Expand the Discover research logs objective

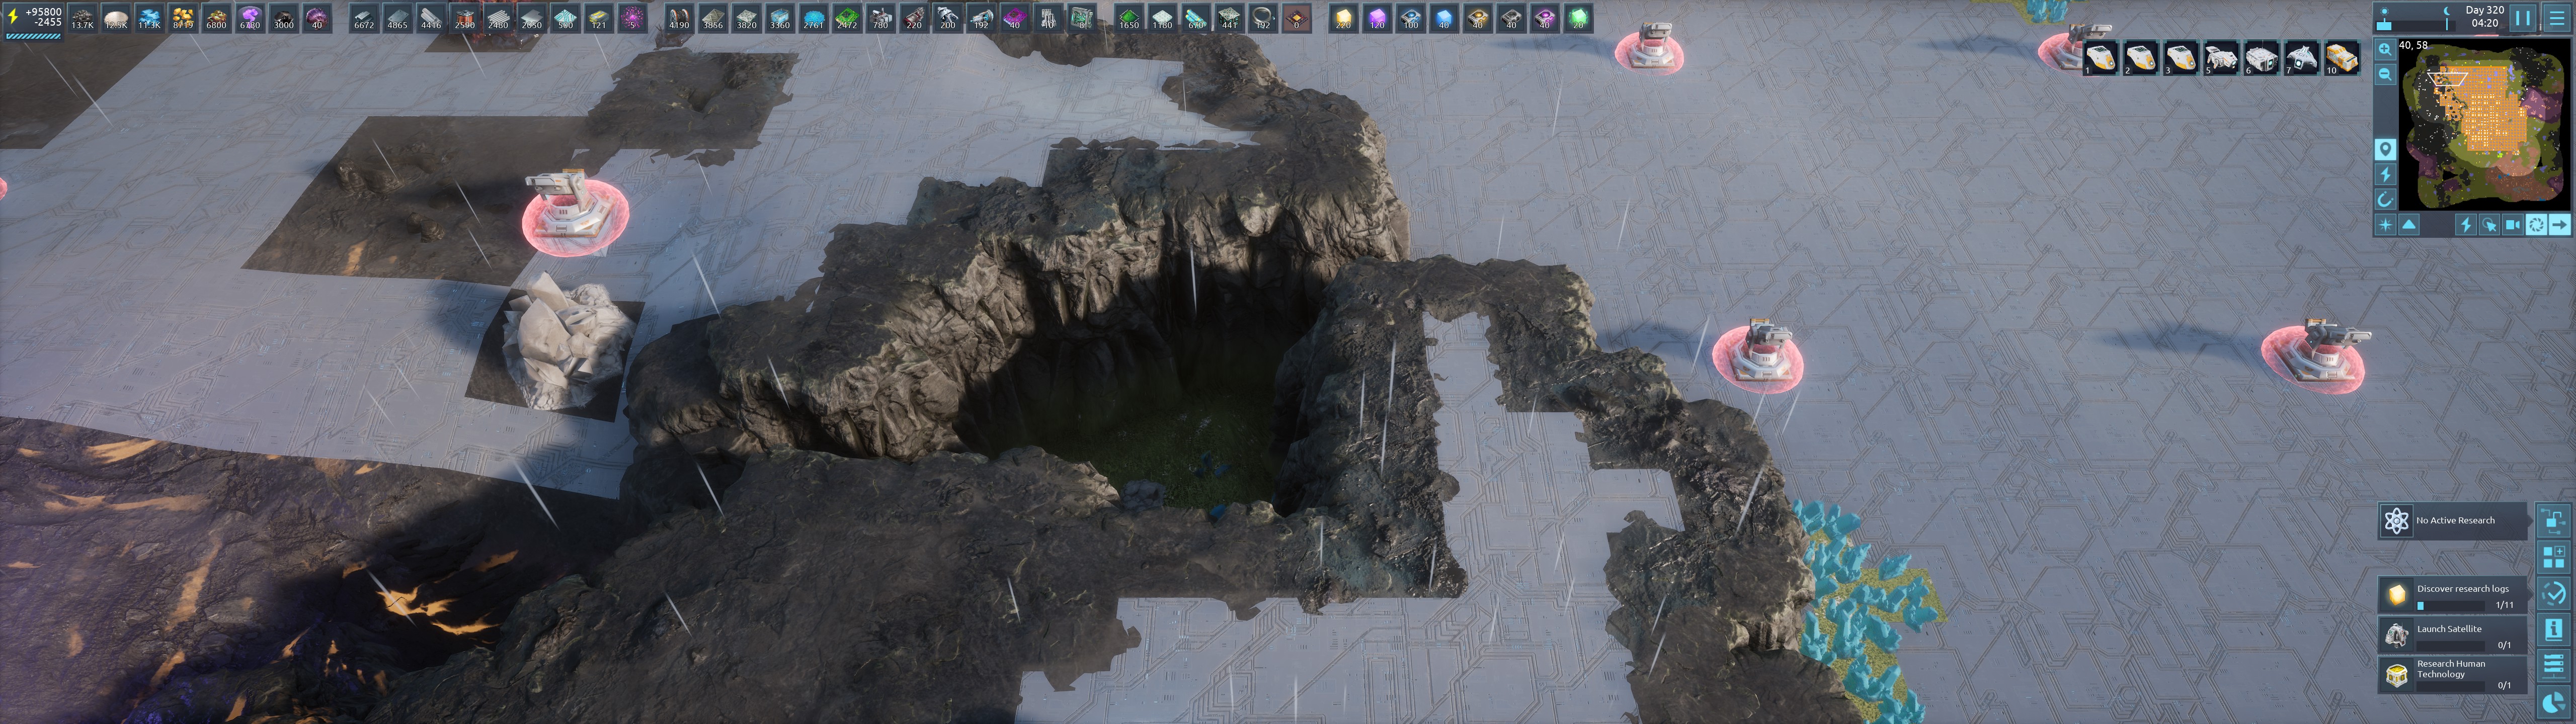click(x=2452, y=595)
